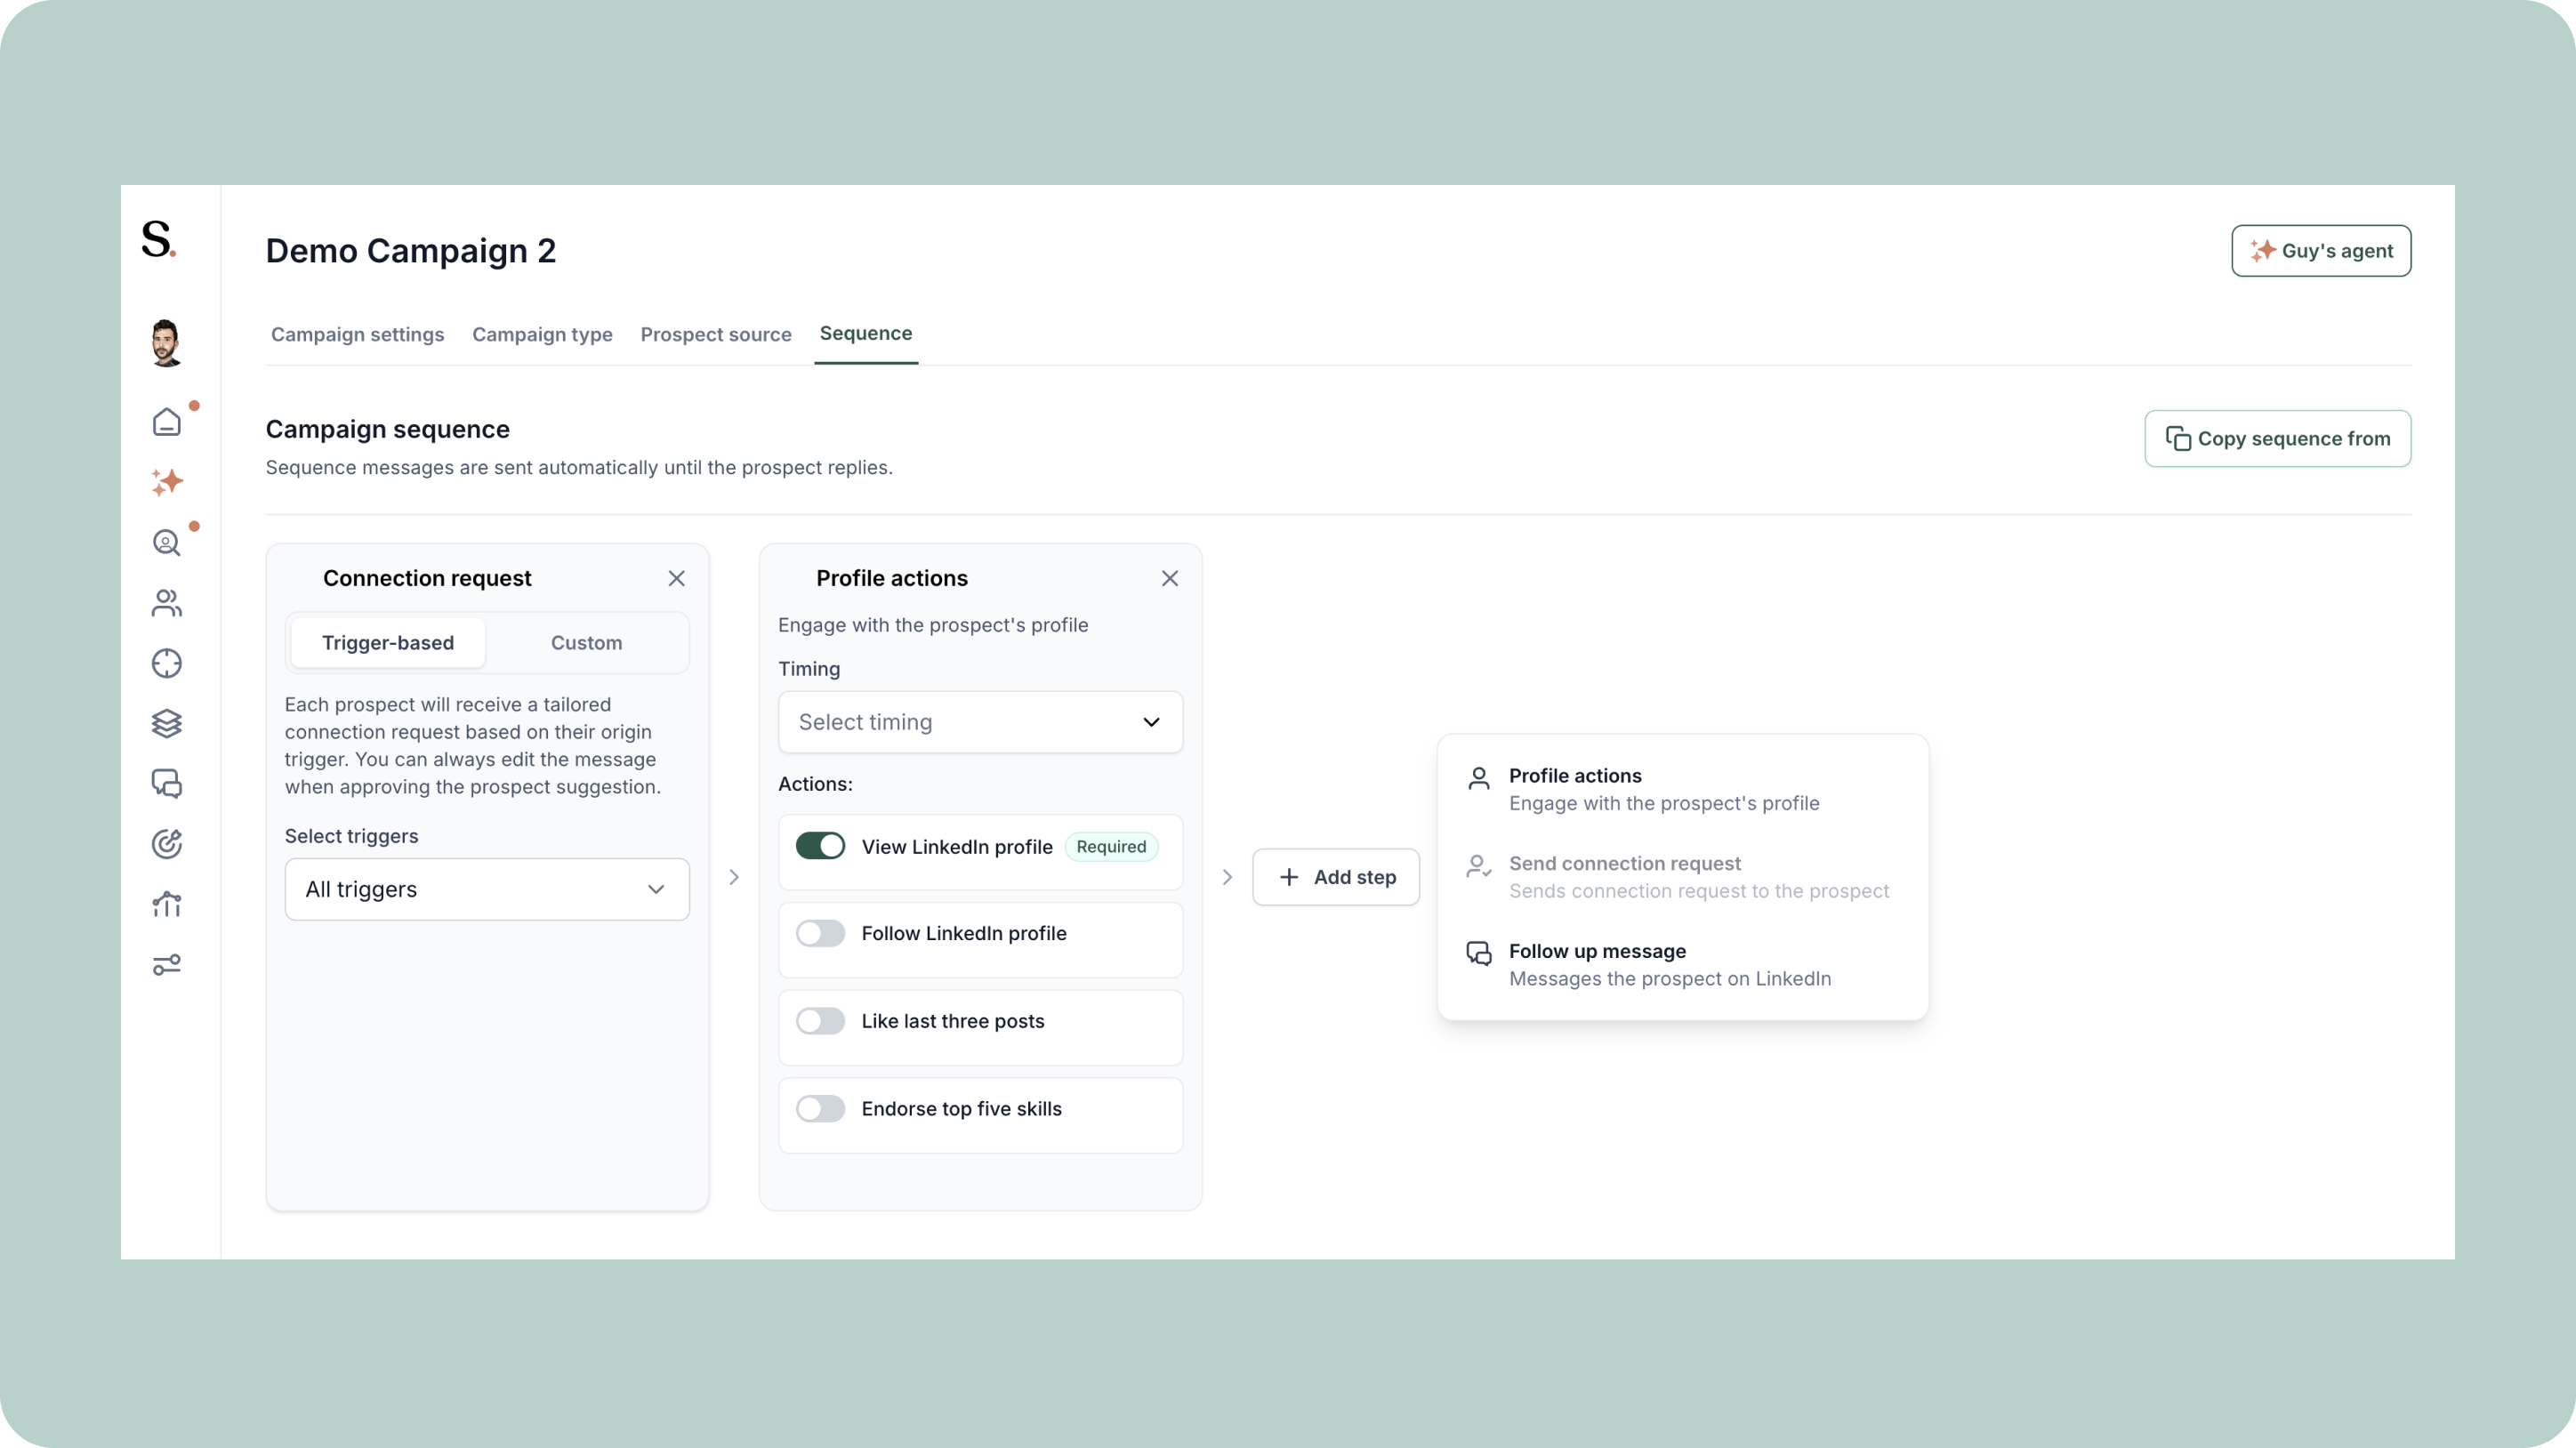This screenshot has height=1448, width=2576.
Task: Open the prospect search magnifier icon
Action: [167, 543]
